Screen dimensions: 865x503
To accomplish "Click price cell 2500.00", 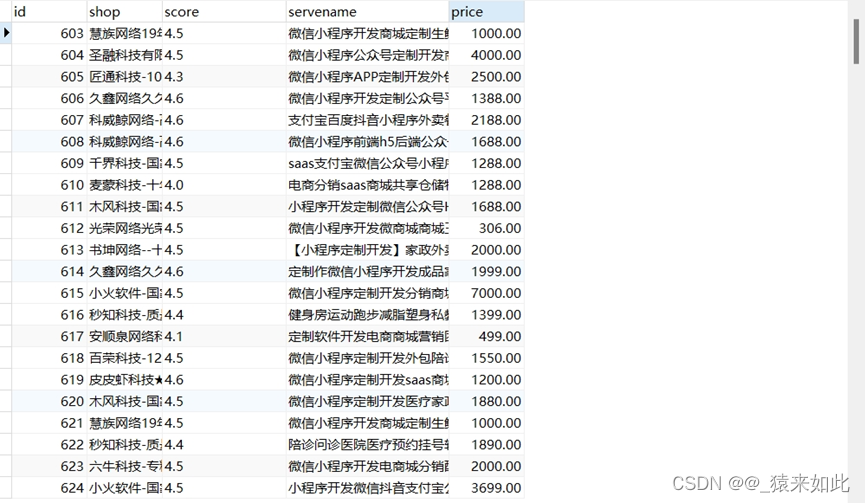I will tap(487, 77).
